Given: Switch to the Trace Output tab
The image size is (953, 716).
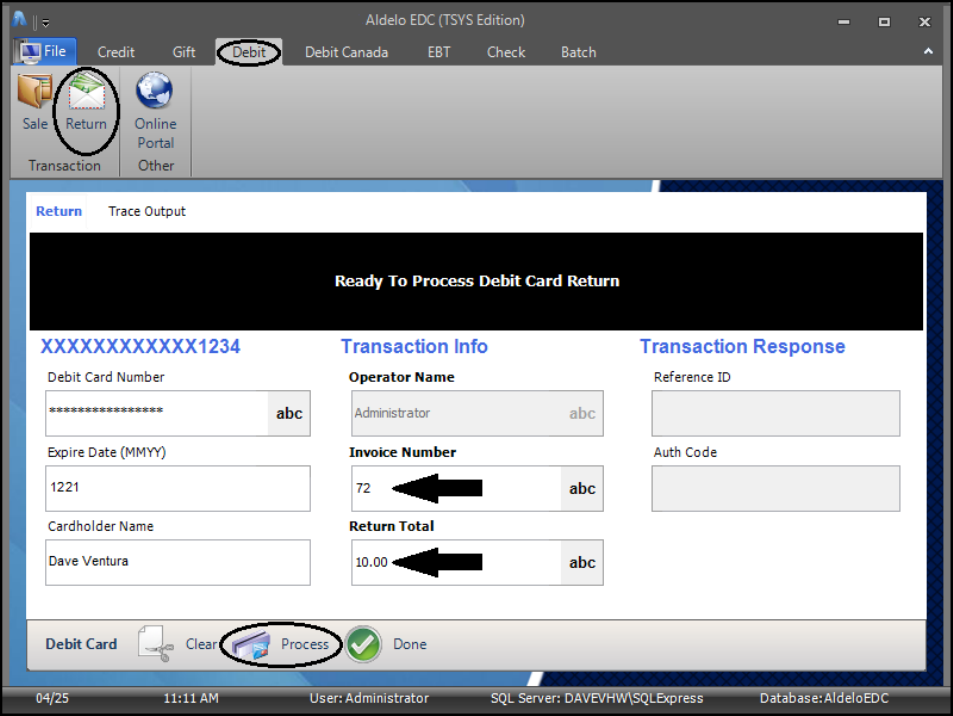Looking at the screenshot, I should point(146,212).
